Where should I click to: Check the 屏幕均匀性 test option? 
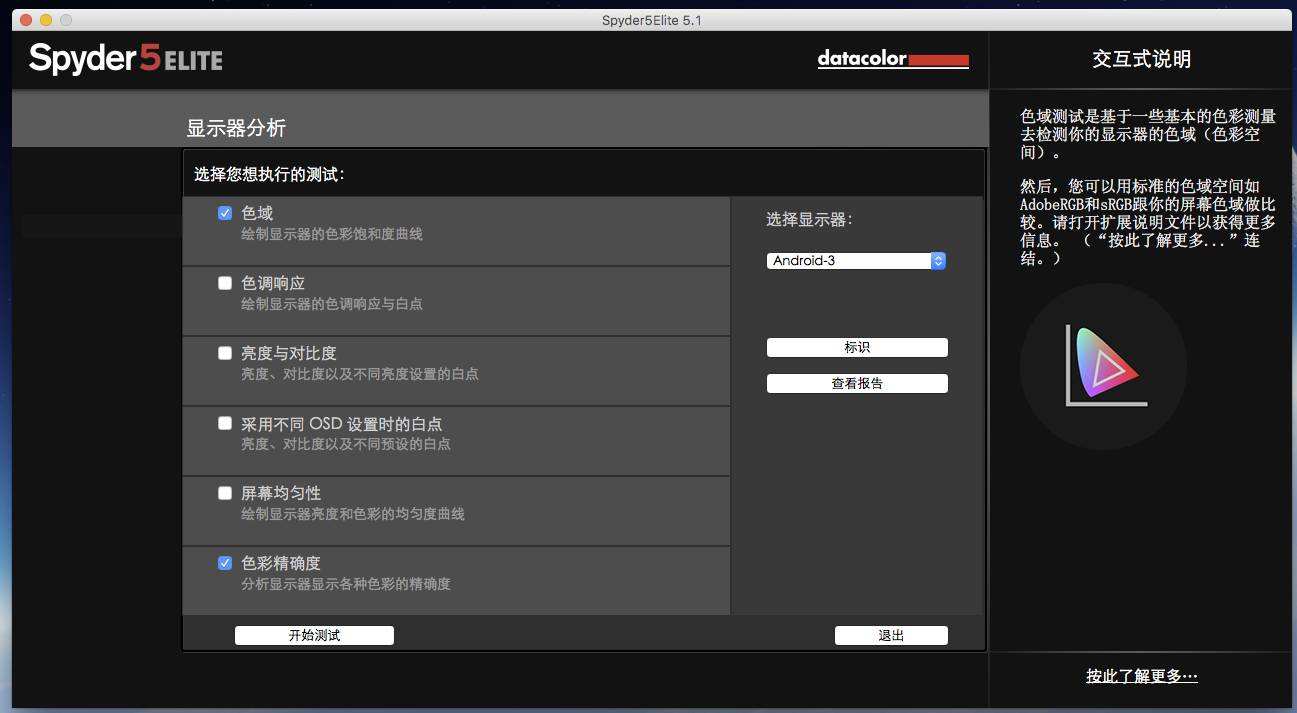(x=225, y=493)
